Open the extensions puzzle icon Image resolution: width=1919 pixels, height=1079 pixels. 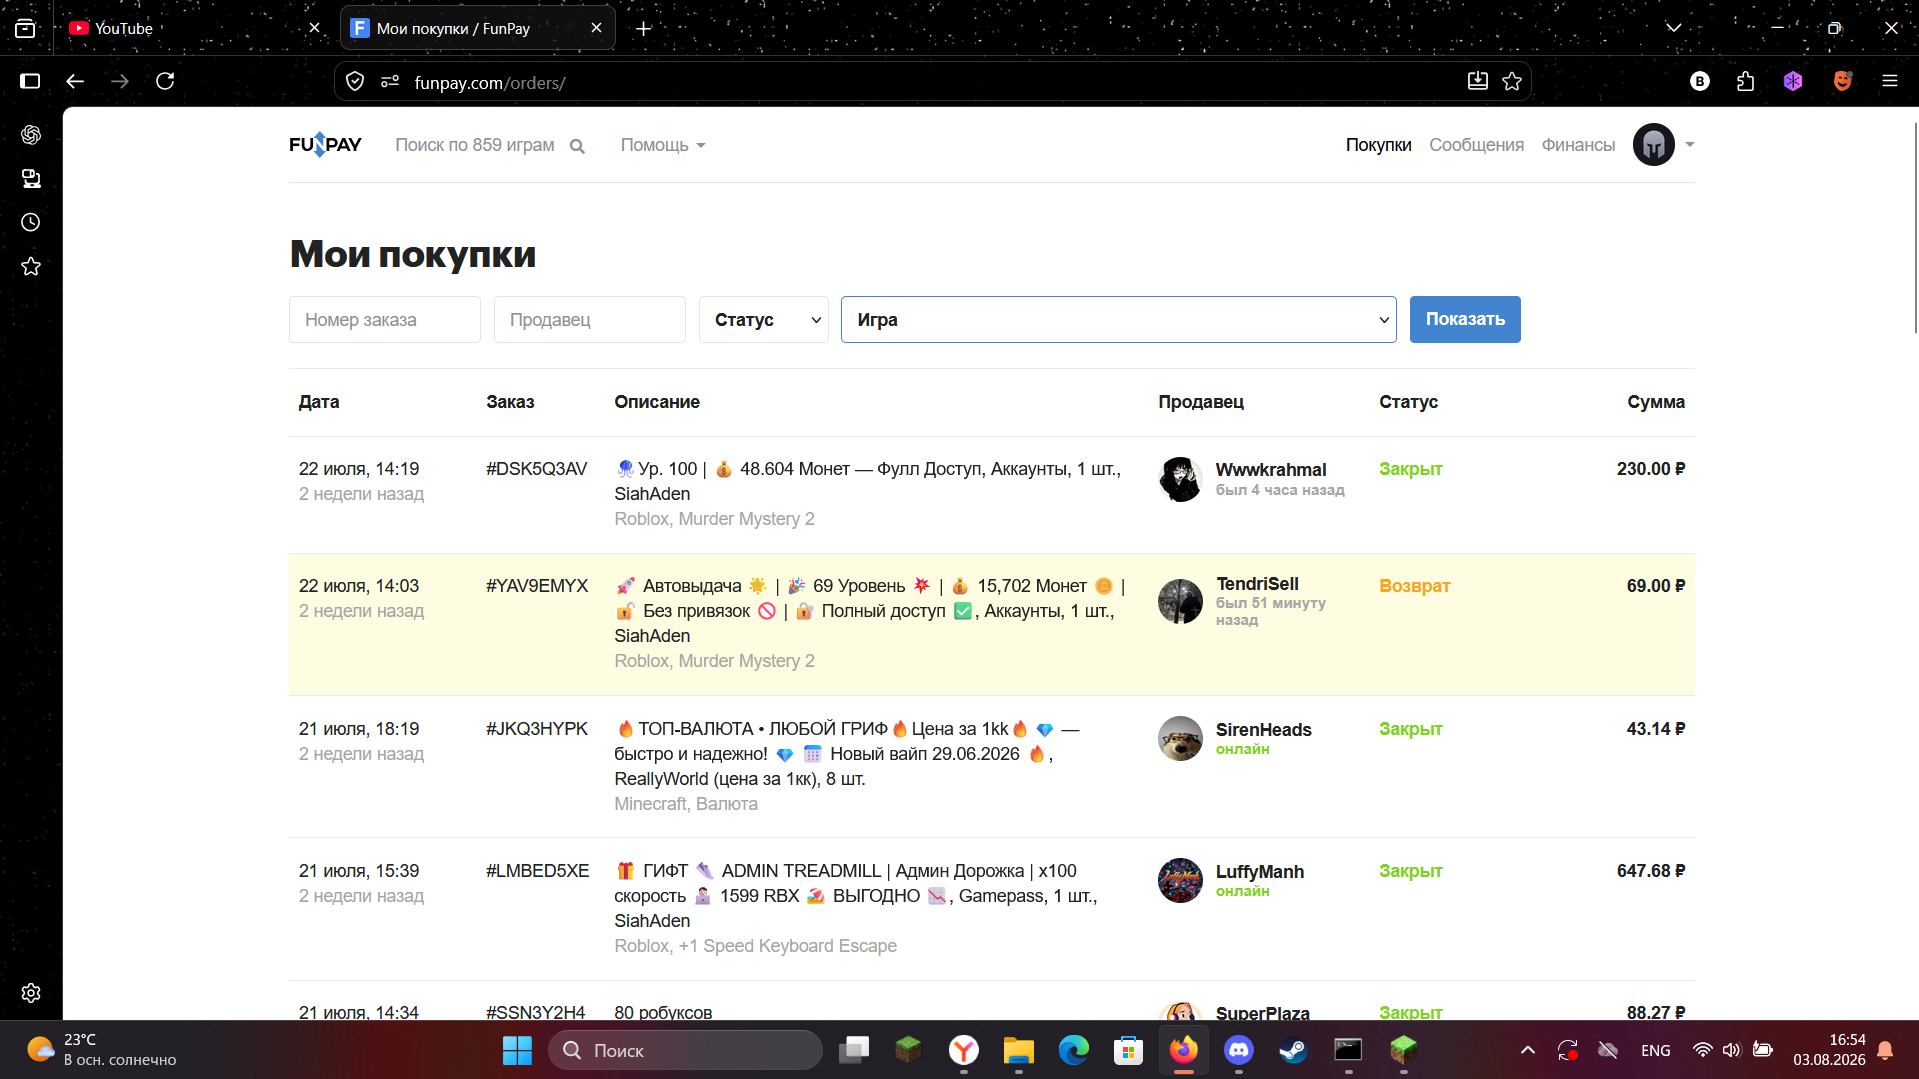[x=1746, y=81]
